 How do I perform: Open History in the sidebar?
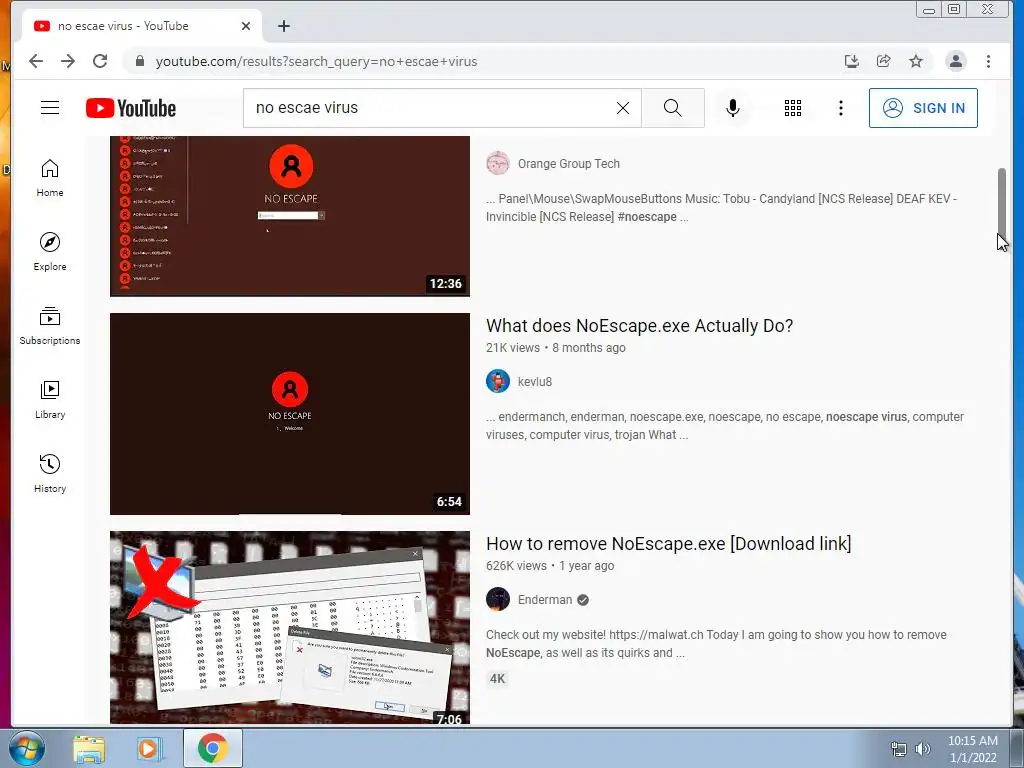pos(50,474)
